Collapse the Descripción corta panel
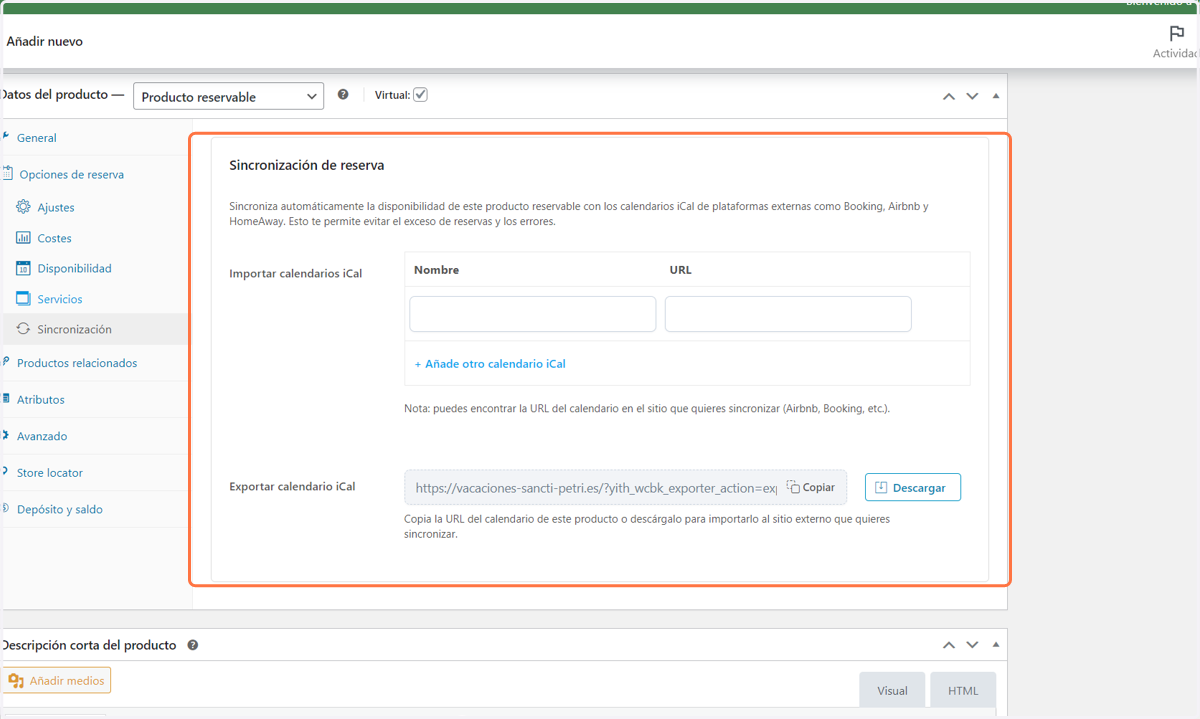 [995, 646]
